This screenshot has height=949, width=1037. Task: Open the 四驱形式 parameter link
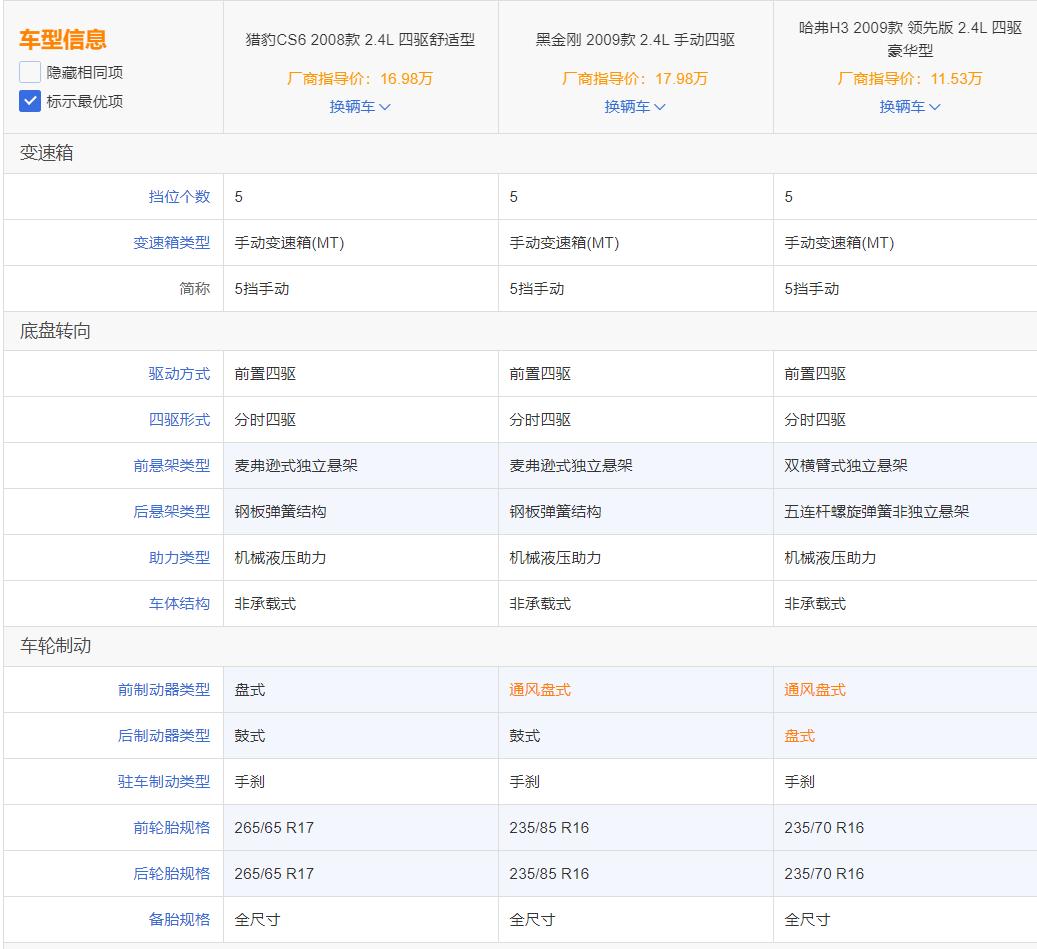coord(180,419)
